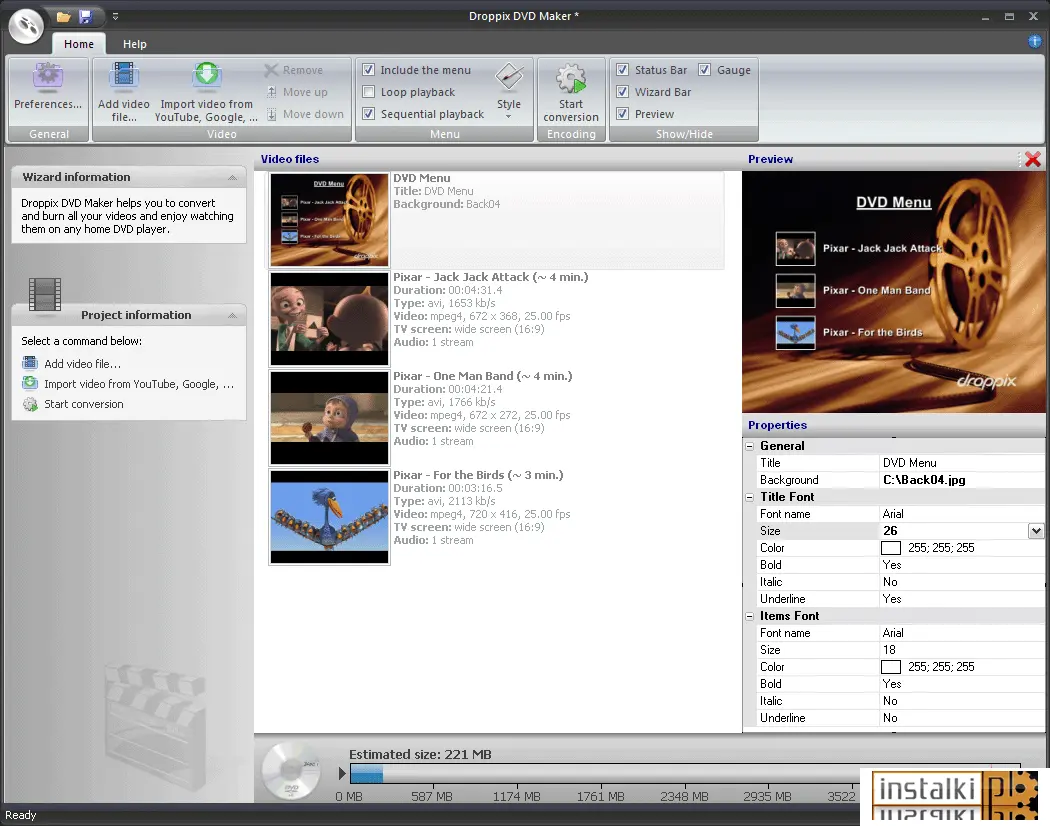Click DVD Menu title in preview
The height and width of the screenshot is (826, 1050).
click(x=893, y=202)
